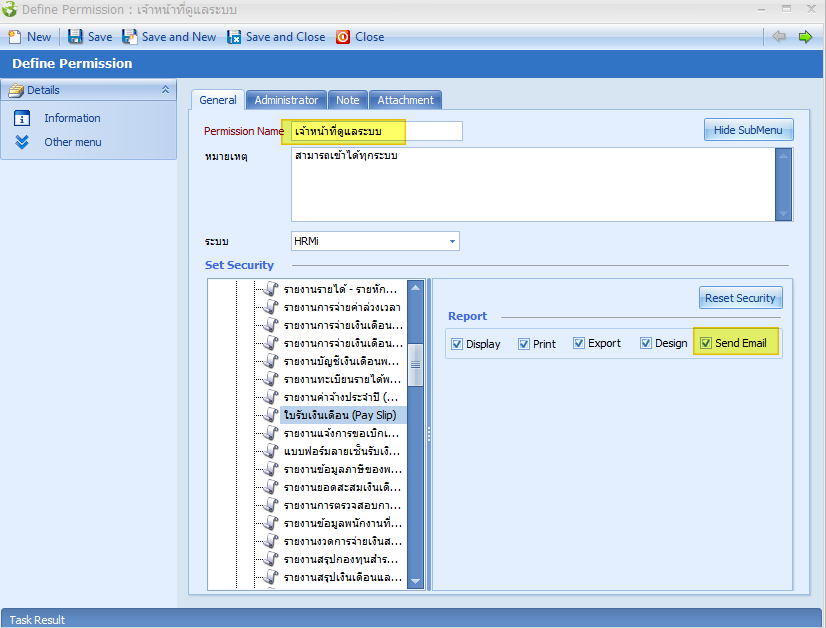The width and height of the screenshot is (826, 628).
Task: Uncheck the Display report checkbox
Action: pyautogui.click(x=458, y=344)
